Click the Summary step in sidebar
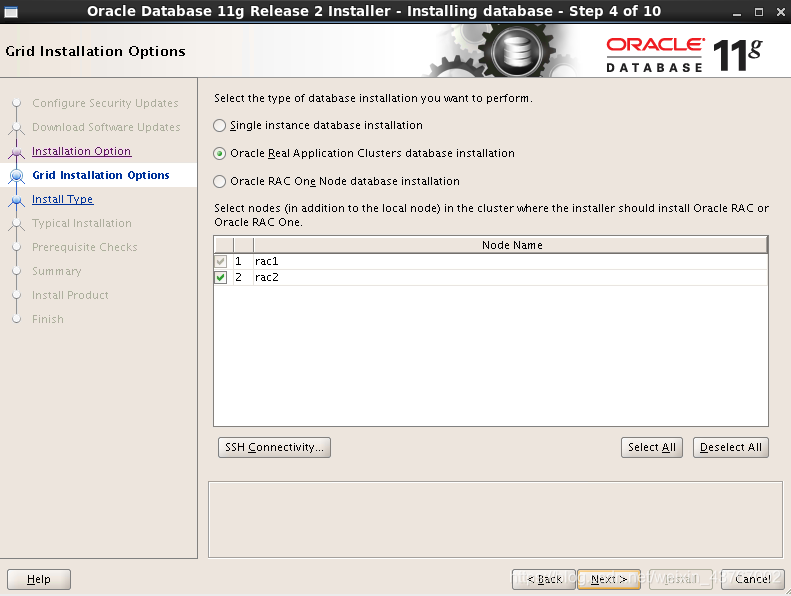Image resolution: width=791 pixels, height=596 pixels. click(x=56, y=271)
